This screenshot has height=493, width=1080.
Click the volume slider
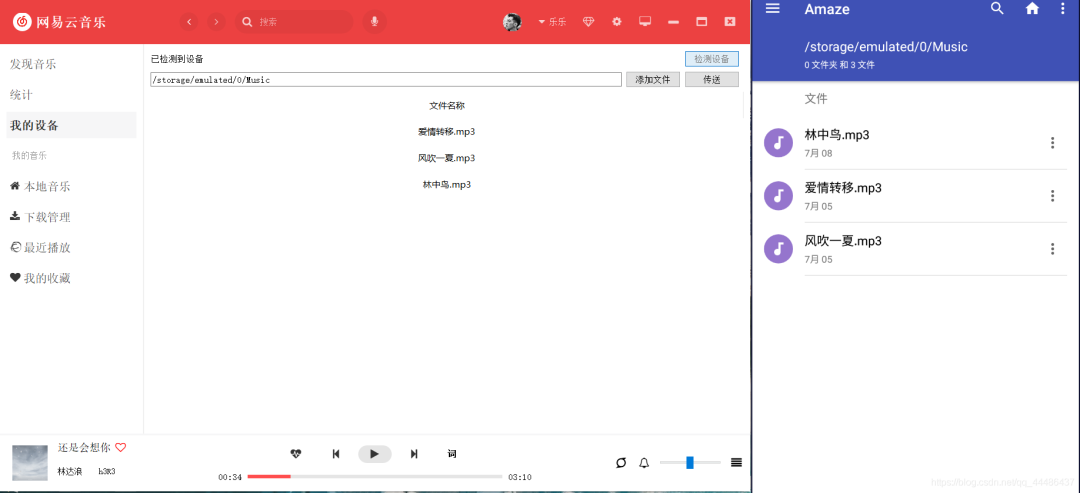pos(689,463)
